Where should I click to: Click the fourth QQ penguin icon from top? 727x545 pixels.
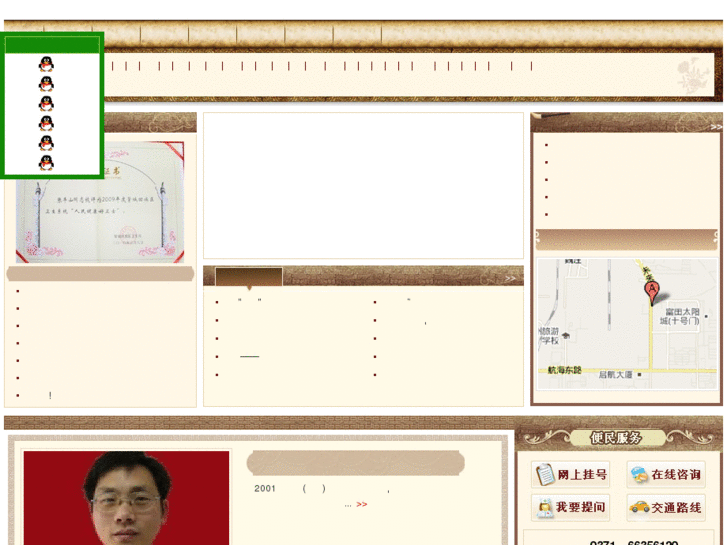[x=46, y=123]
